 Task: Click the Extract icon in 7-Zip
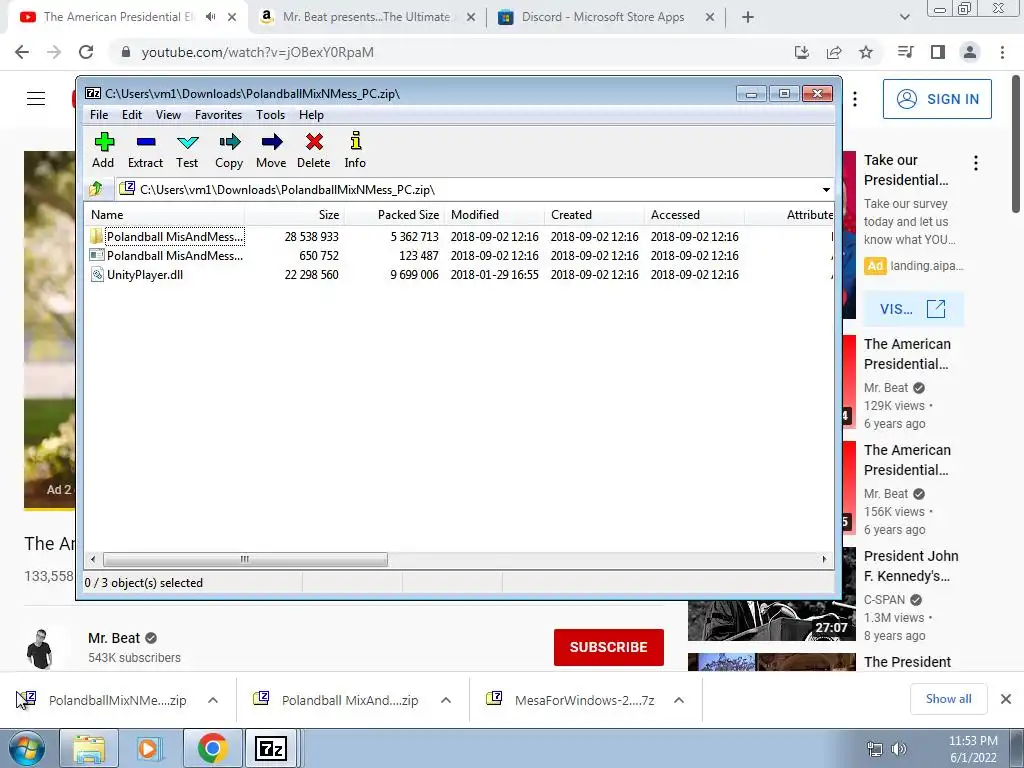(x=145, y=150)
